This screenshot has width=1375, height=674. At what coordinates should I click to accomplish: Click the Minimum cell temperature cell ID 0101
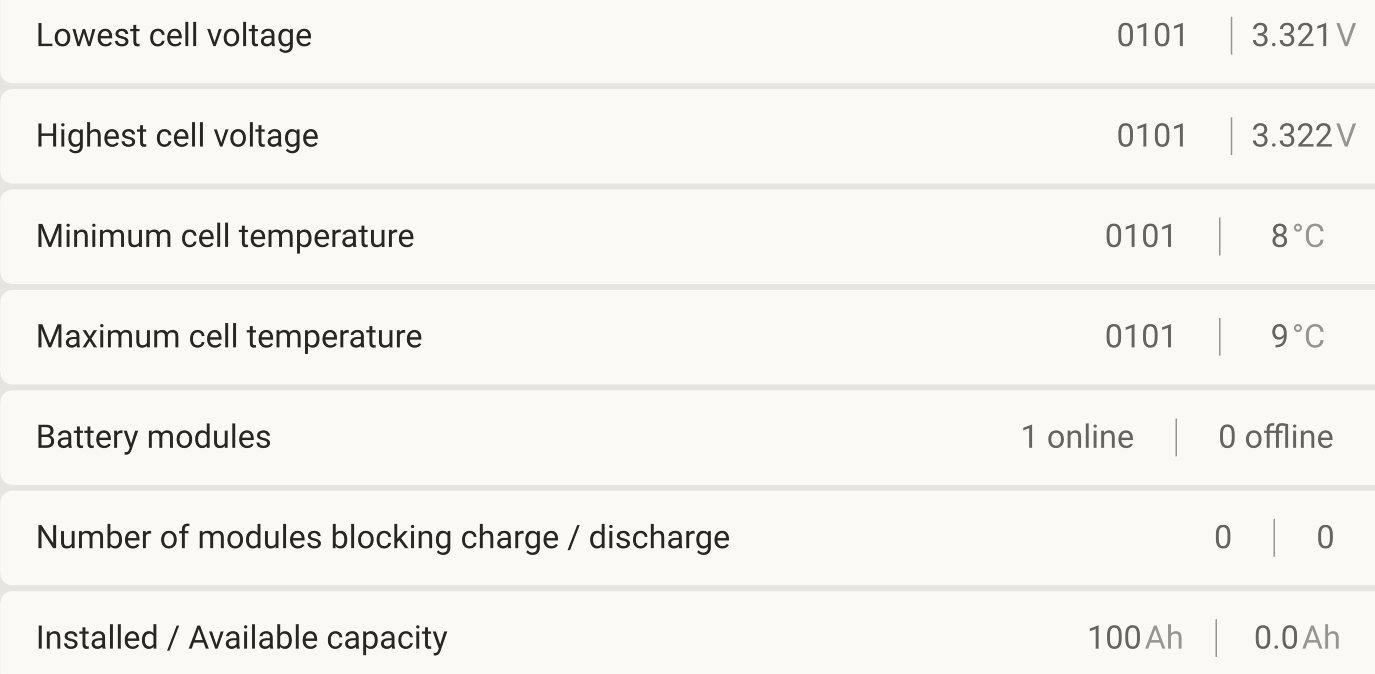pyautogui.click(x=1139, y=236)
